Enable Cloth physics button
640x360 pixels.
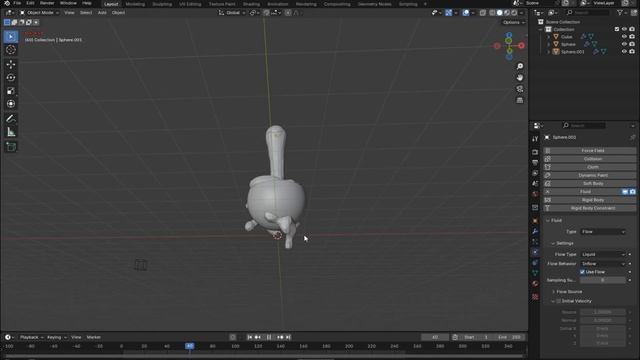tap(589, 167)
